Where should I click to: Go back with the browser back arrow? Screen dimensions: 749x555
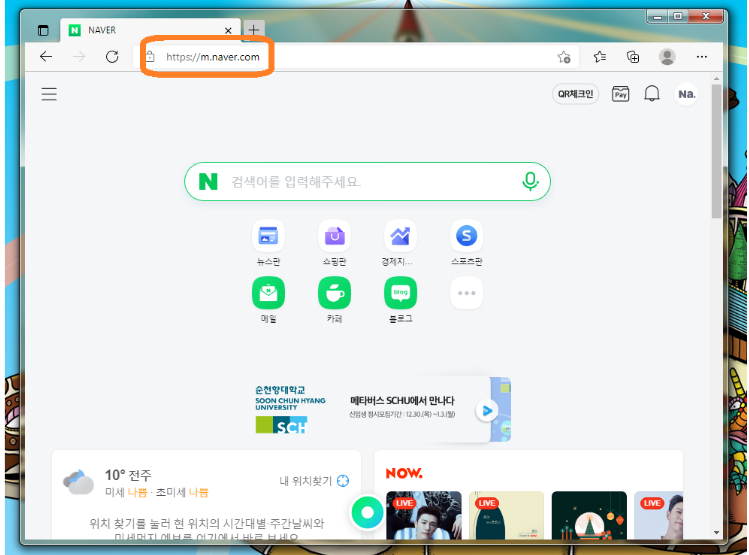click(46, 57)
